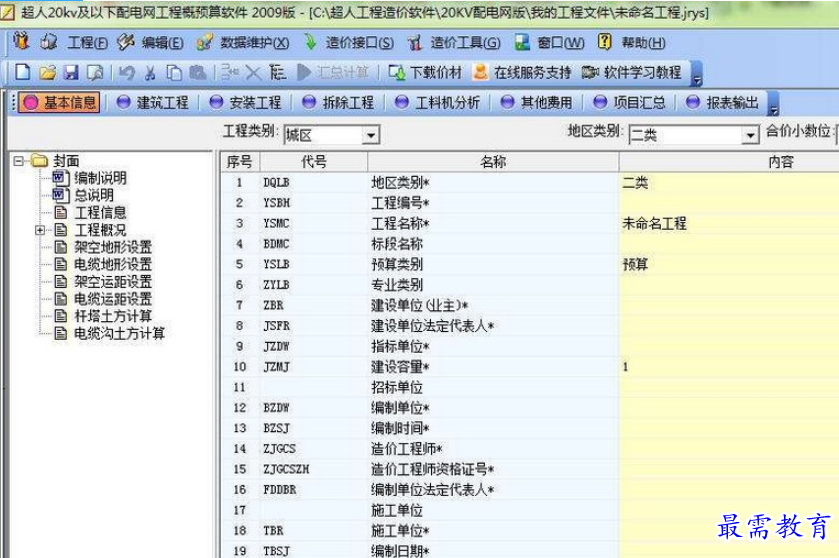Open the 地区类别 二类 dropdown

click(750, 135)
